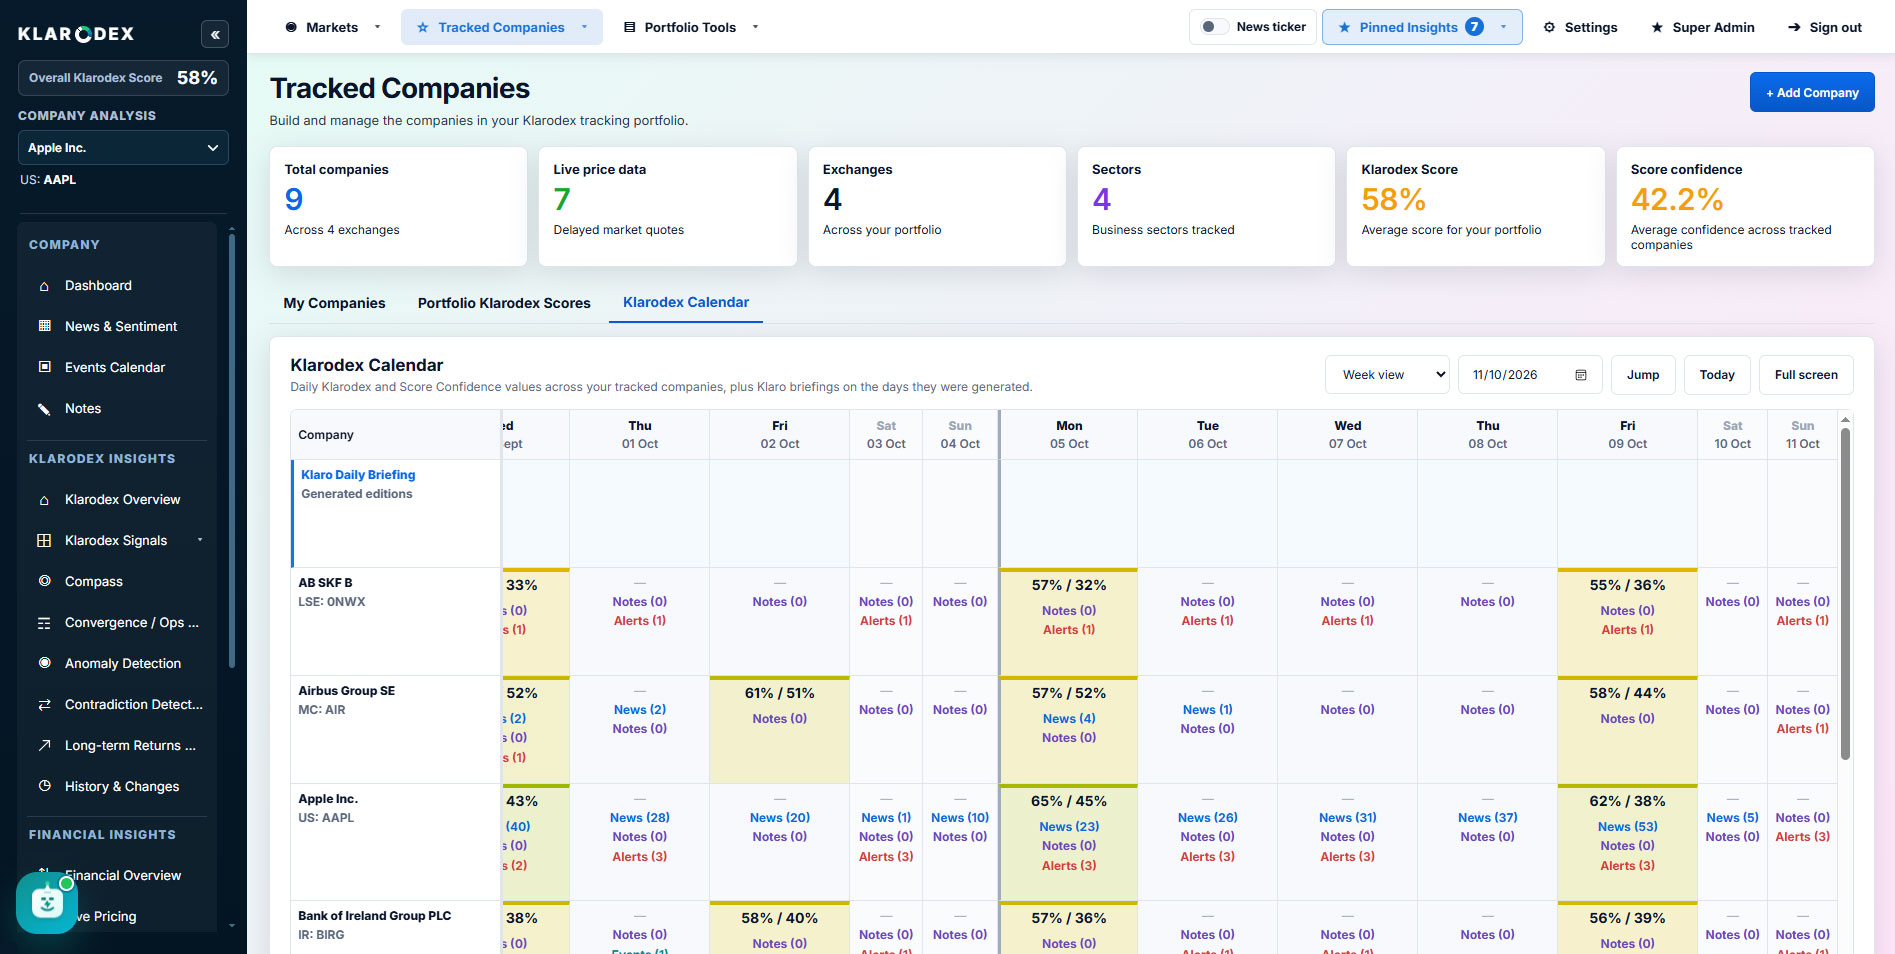This screenshot has width=1895, height=954.
Task: Click the Compass icon in sidebar
Action: (x=44, y=581)
